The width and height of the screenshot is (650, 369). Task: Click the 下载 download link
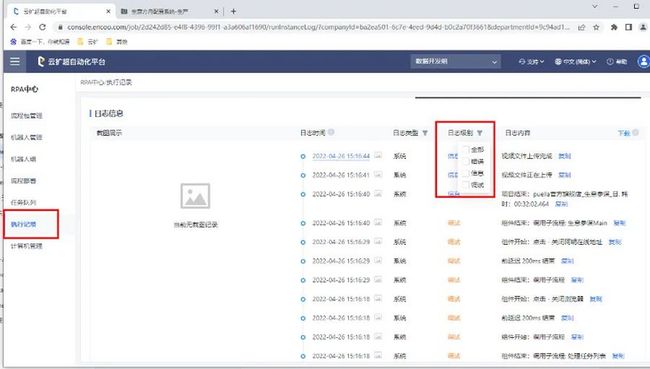(624, 133)
